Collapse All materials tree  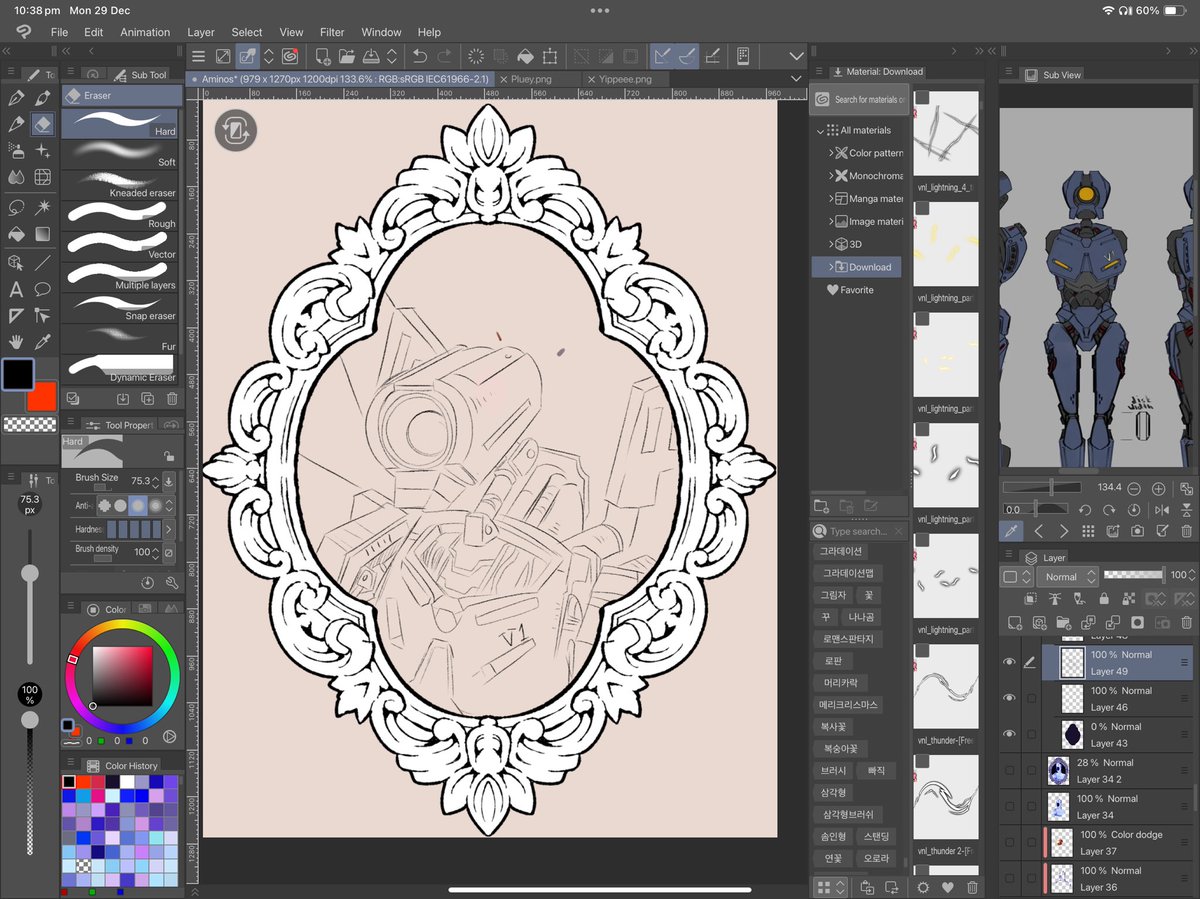(x=820, y=131)
